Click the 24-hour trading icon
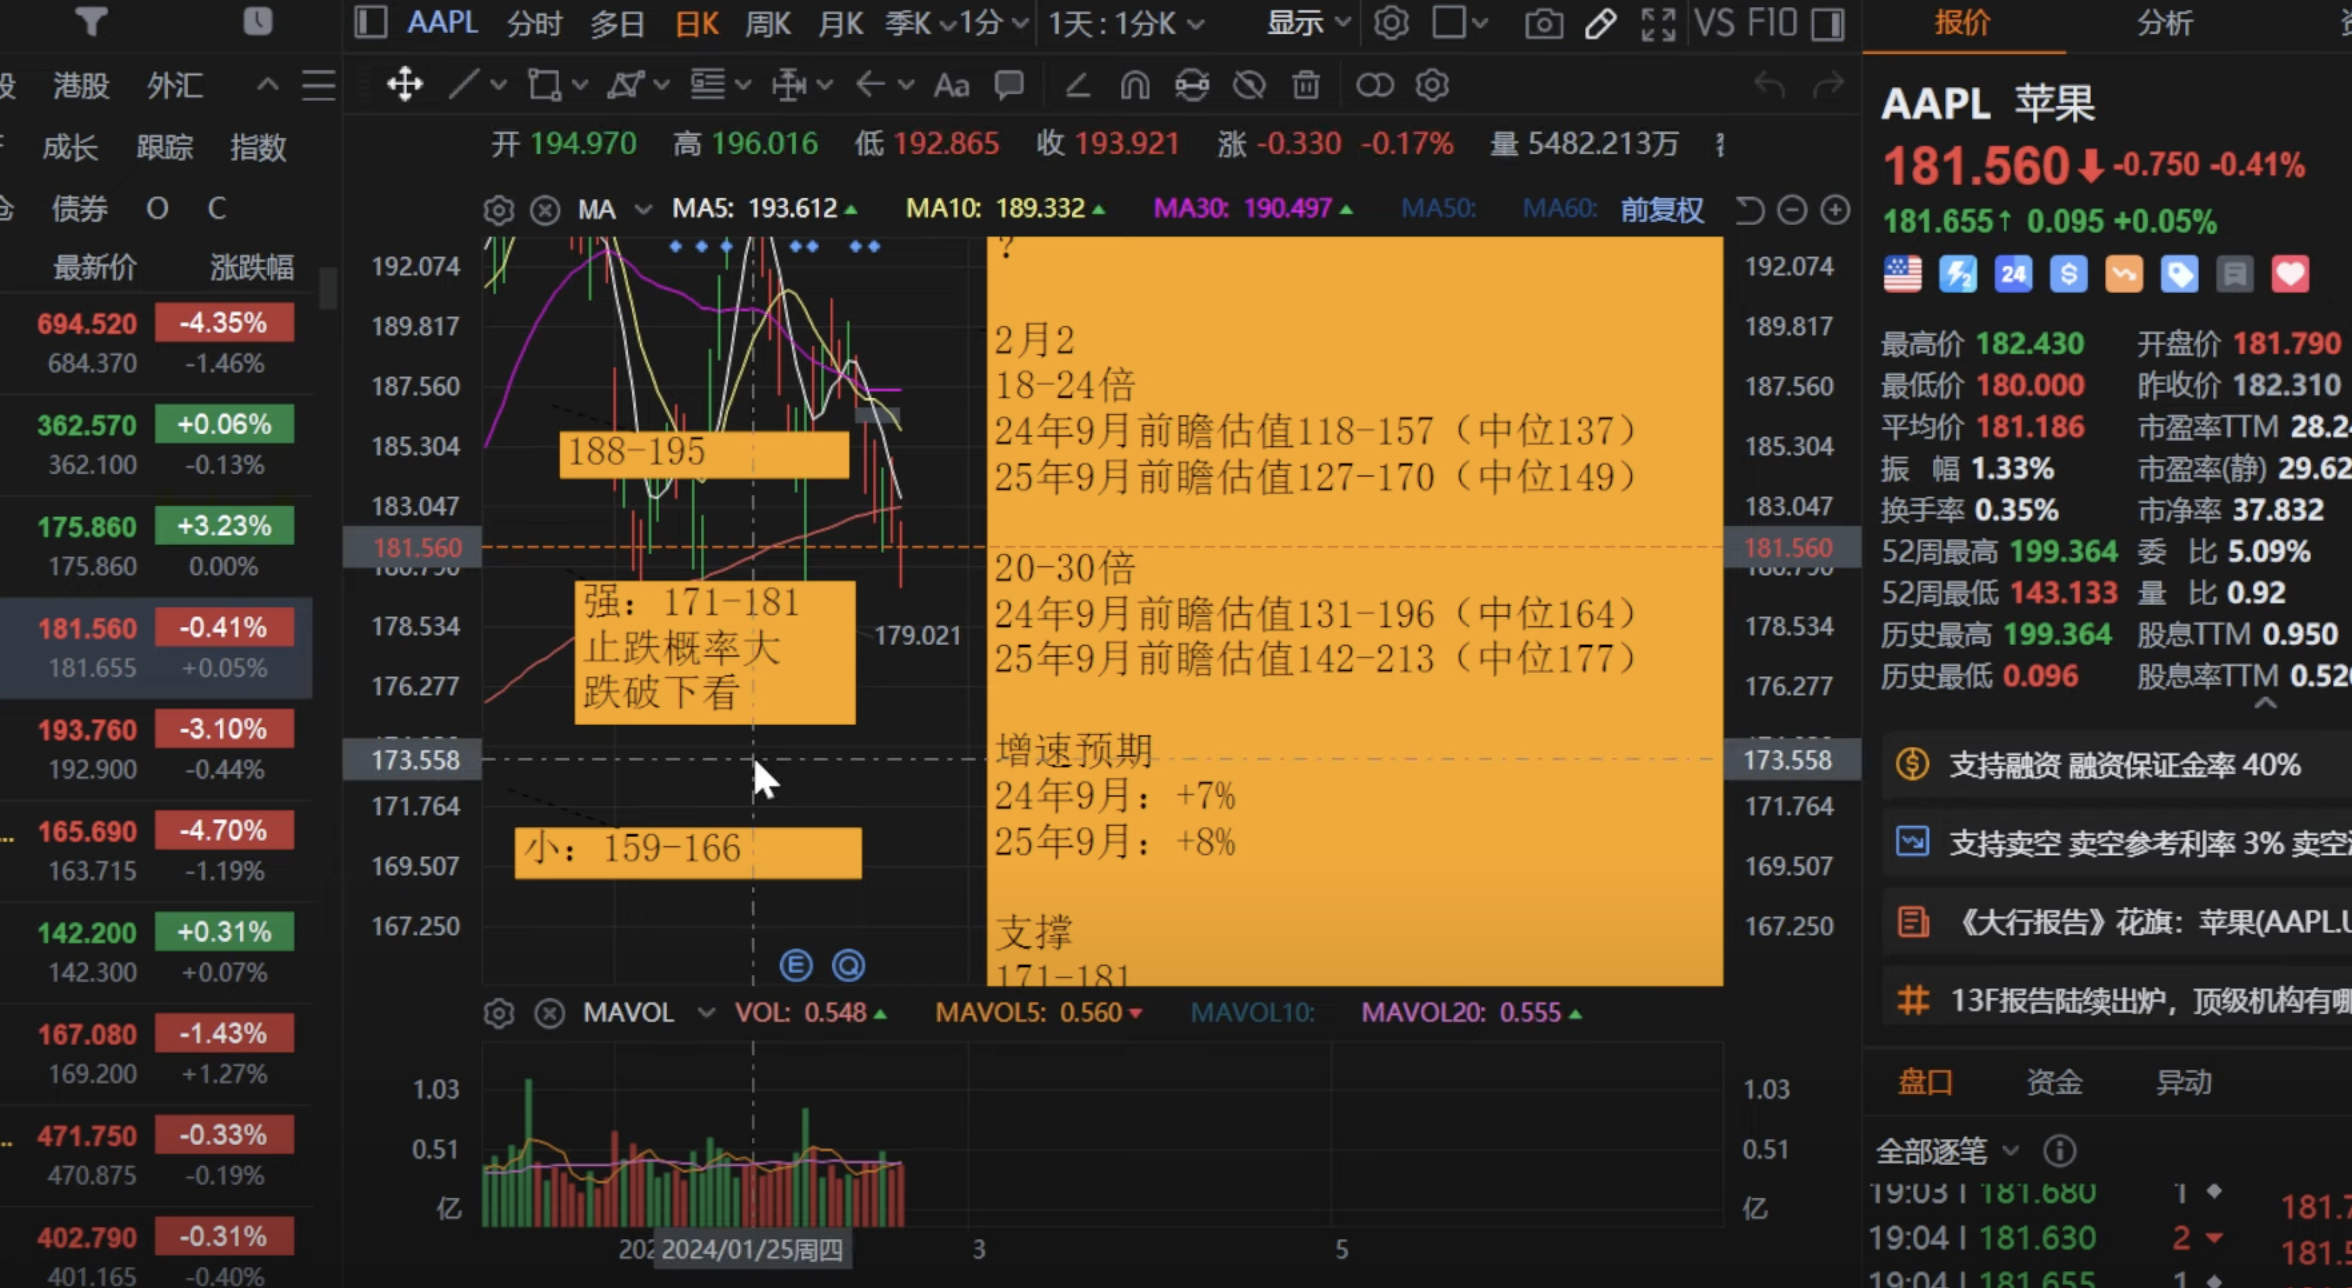This screenshot has height=1288, width=2352. click(2013, 274)
